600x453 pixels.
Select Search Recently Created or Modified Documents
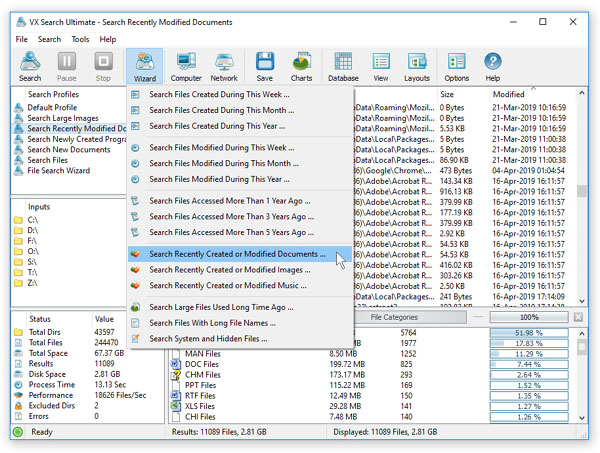(x=237, y=255)
